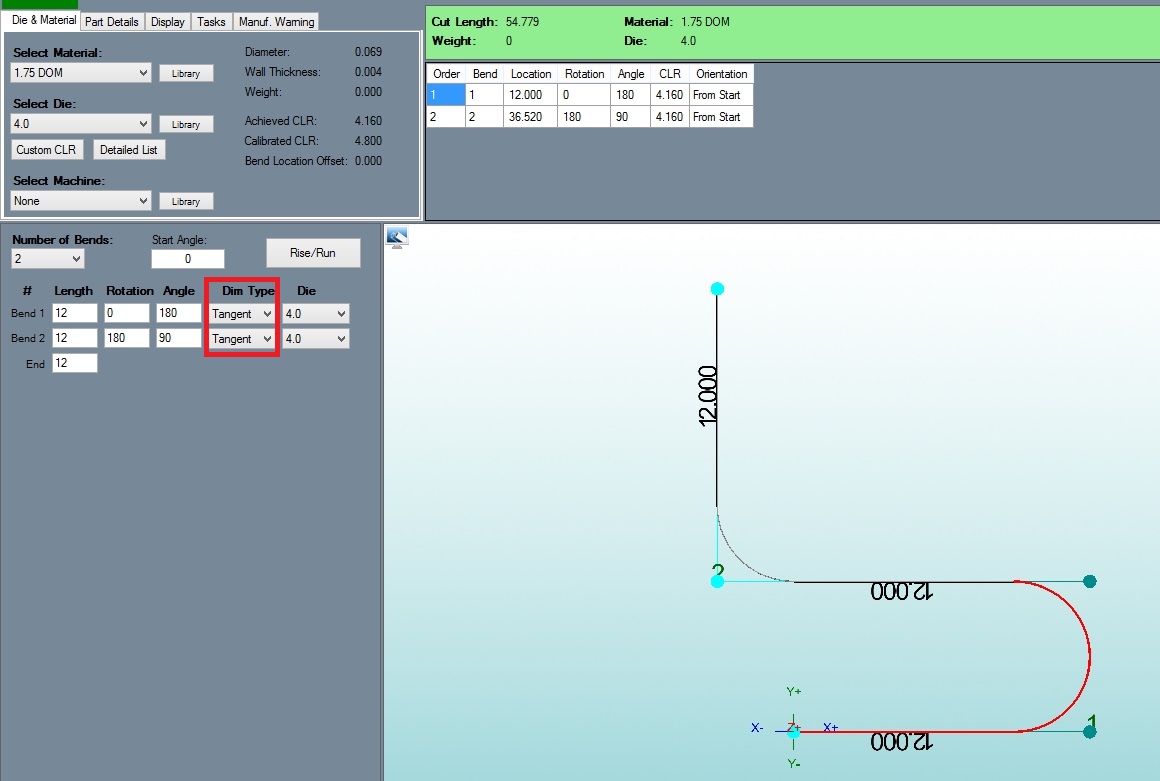
Task: Open the Manuf. Warning tab
Action: (277, 21)
